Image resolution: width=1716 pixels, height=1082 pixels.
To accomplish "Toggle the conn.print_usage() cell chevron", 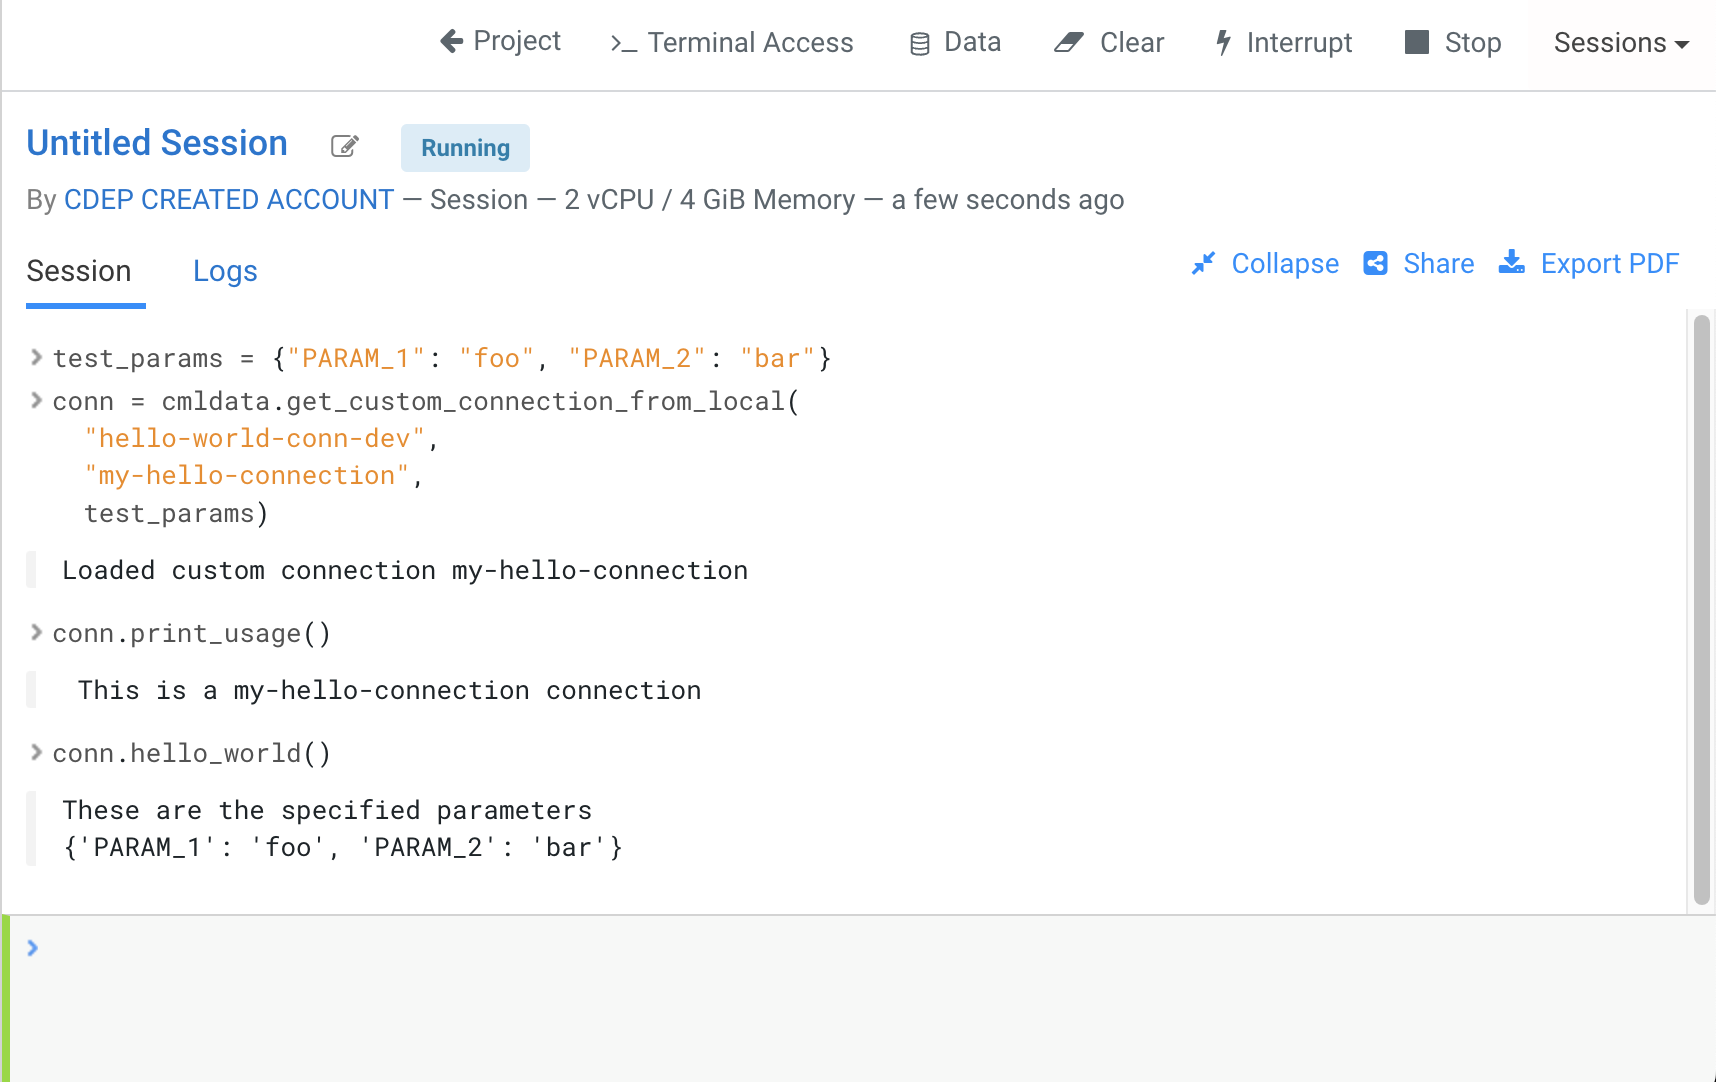I will click(x=36, y=632).
